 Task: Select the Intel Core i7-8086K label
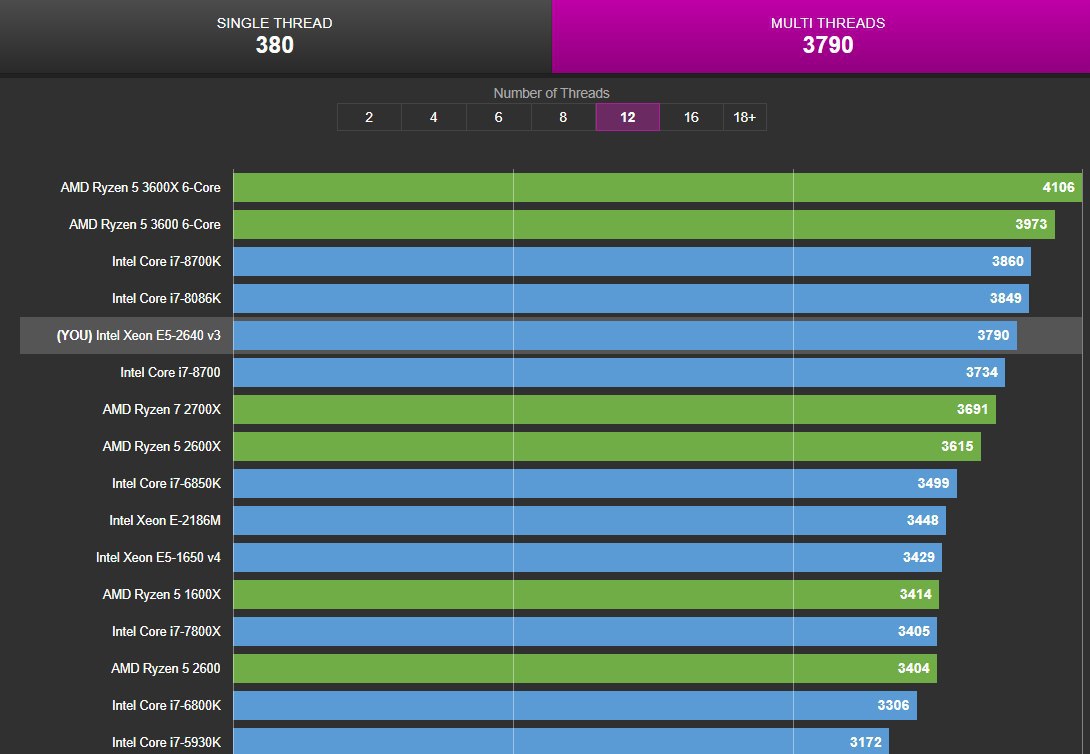coord(166,298)
